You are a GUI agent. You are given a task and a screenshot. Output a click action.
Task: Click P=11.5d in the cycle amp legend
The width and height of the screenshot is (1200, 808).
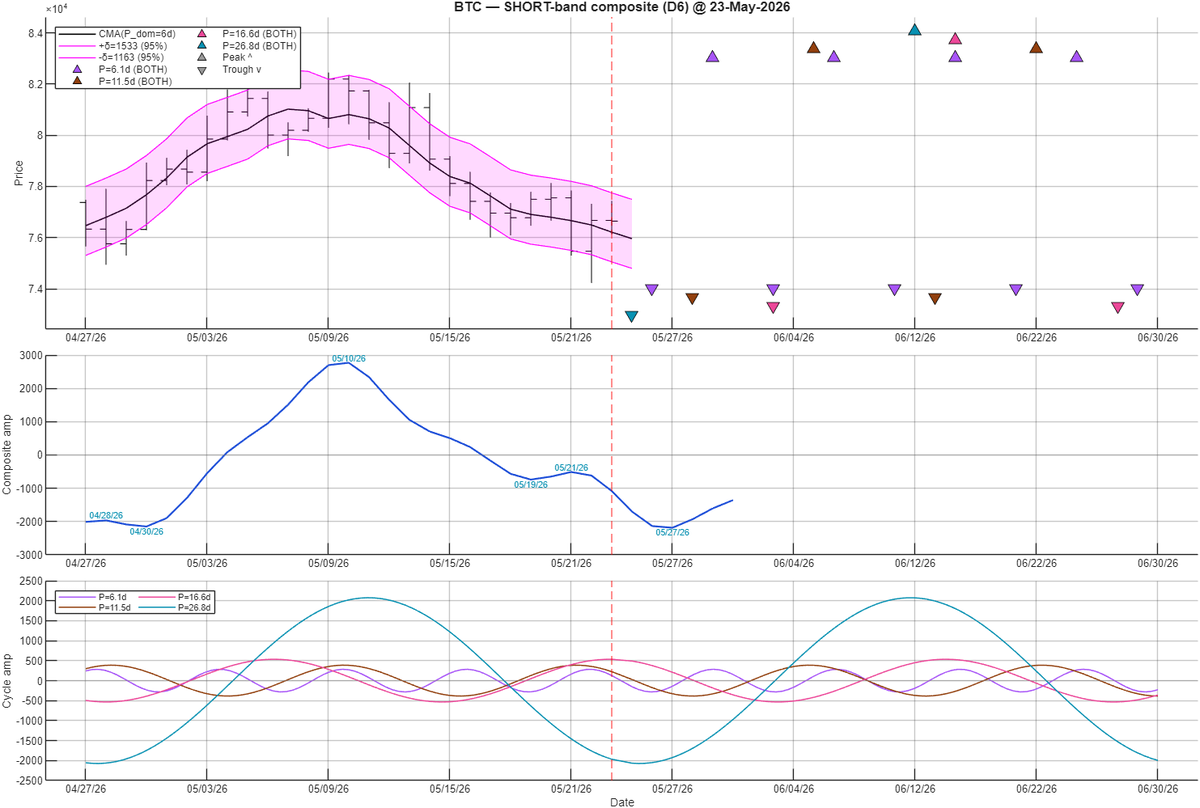click(x=97, y=607)
